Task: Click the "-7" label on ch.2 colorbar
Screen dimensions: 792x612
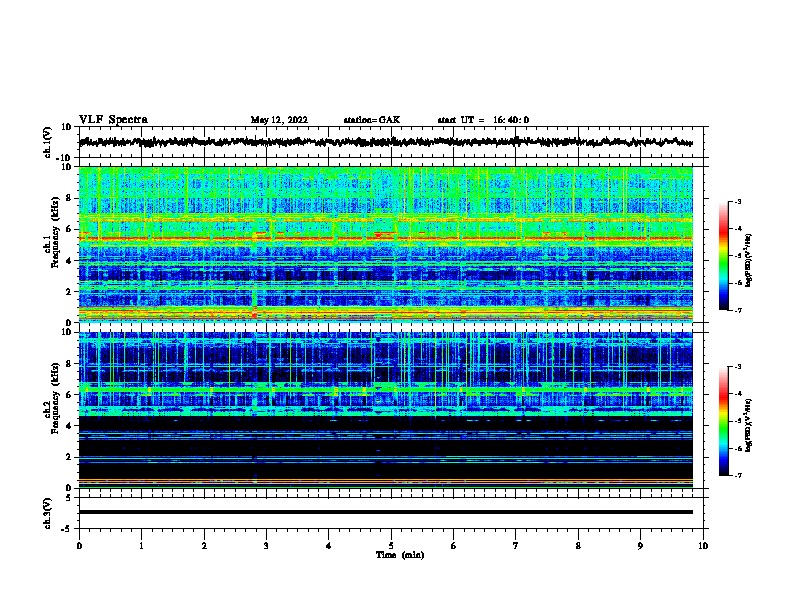Action: 737,476
